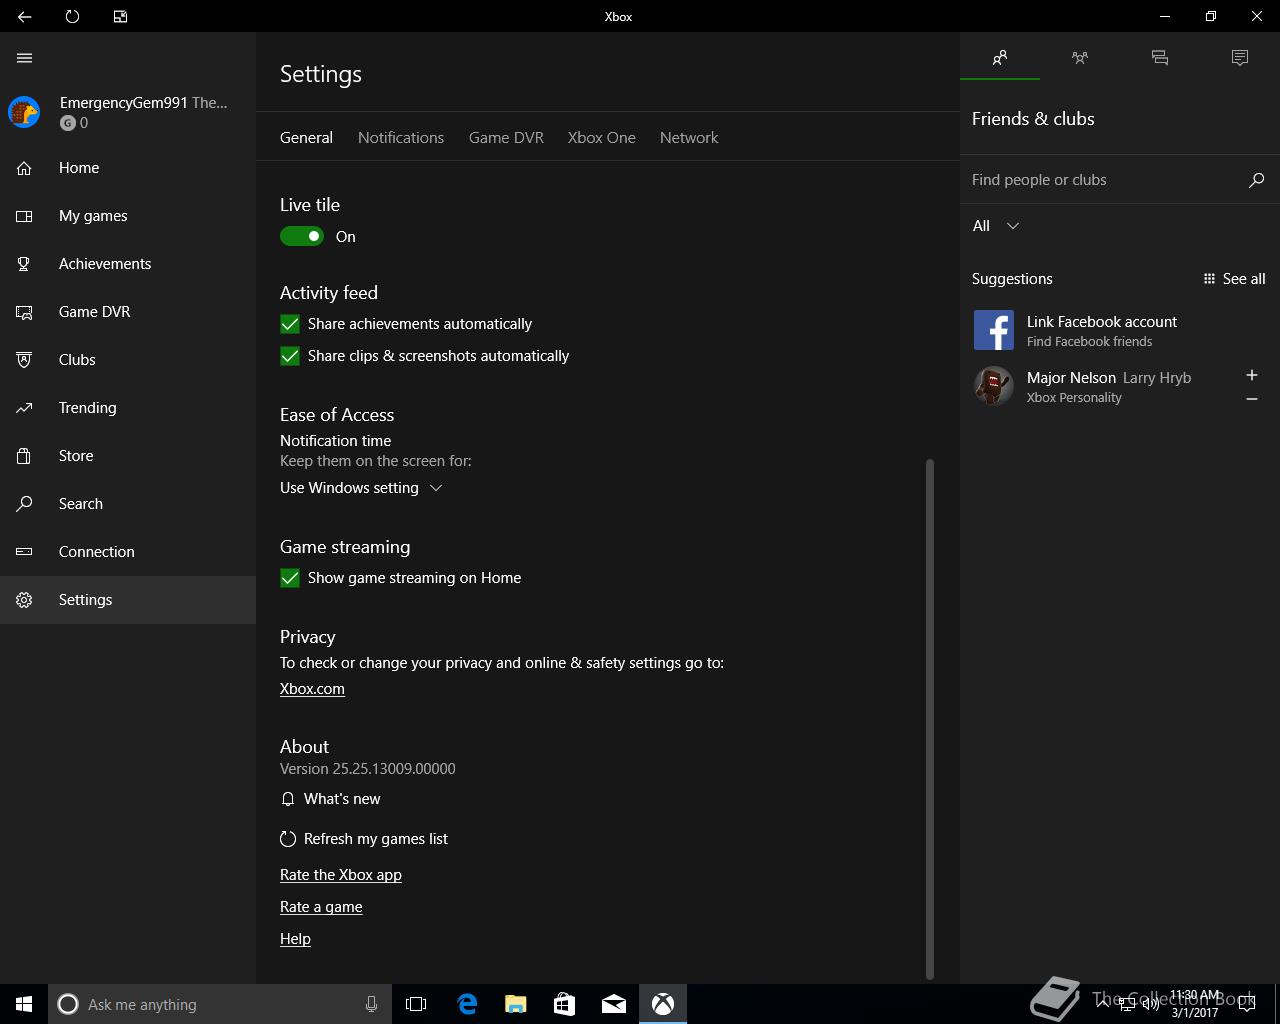This screenshot has width=1280, height=1024.
Task: Open Task View from the taskbar
Action: coord(416,1004)
